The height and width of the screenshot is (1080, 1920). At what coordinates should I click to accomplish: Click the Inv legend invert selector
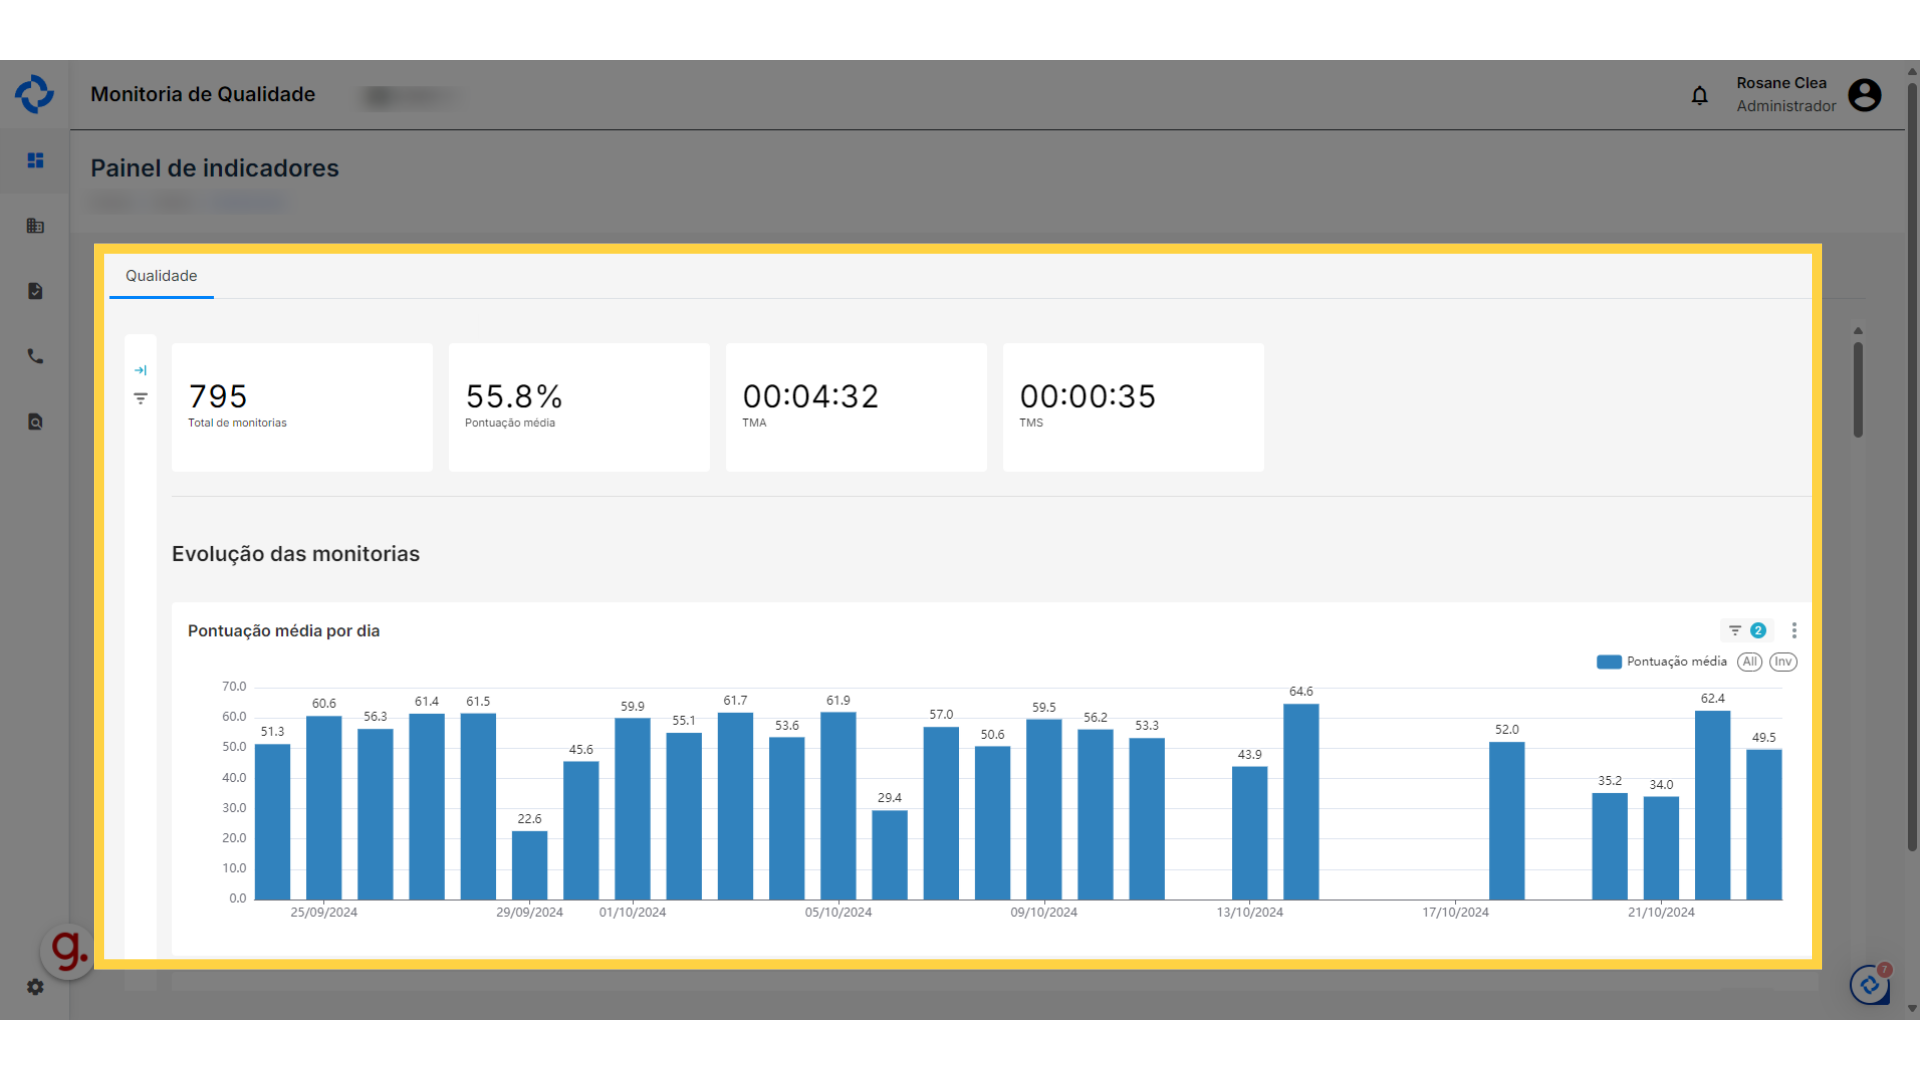point(1783,662)
